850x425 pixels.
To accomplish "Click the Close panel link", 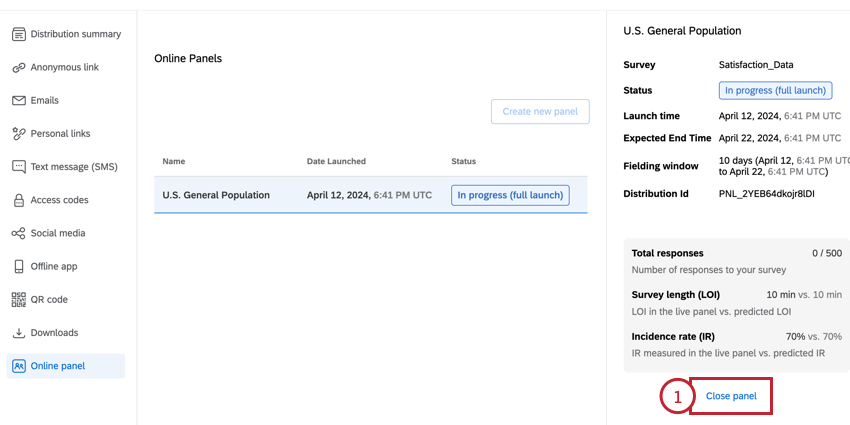I will pos(731,396).
